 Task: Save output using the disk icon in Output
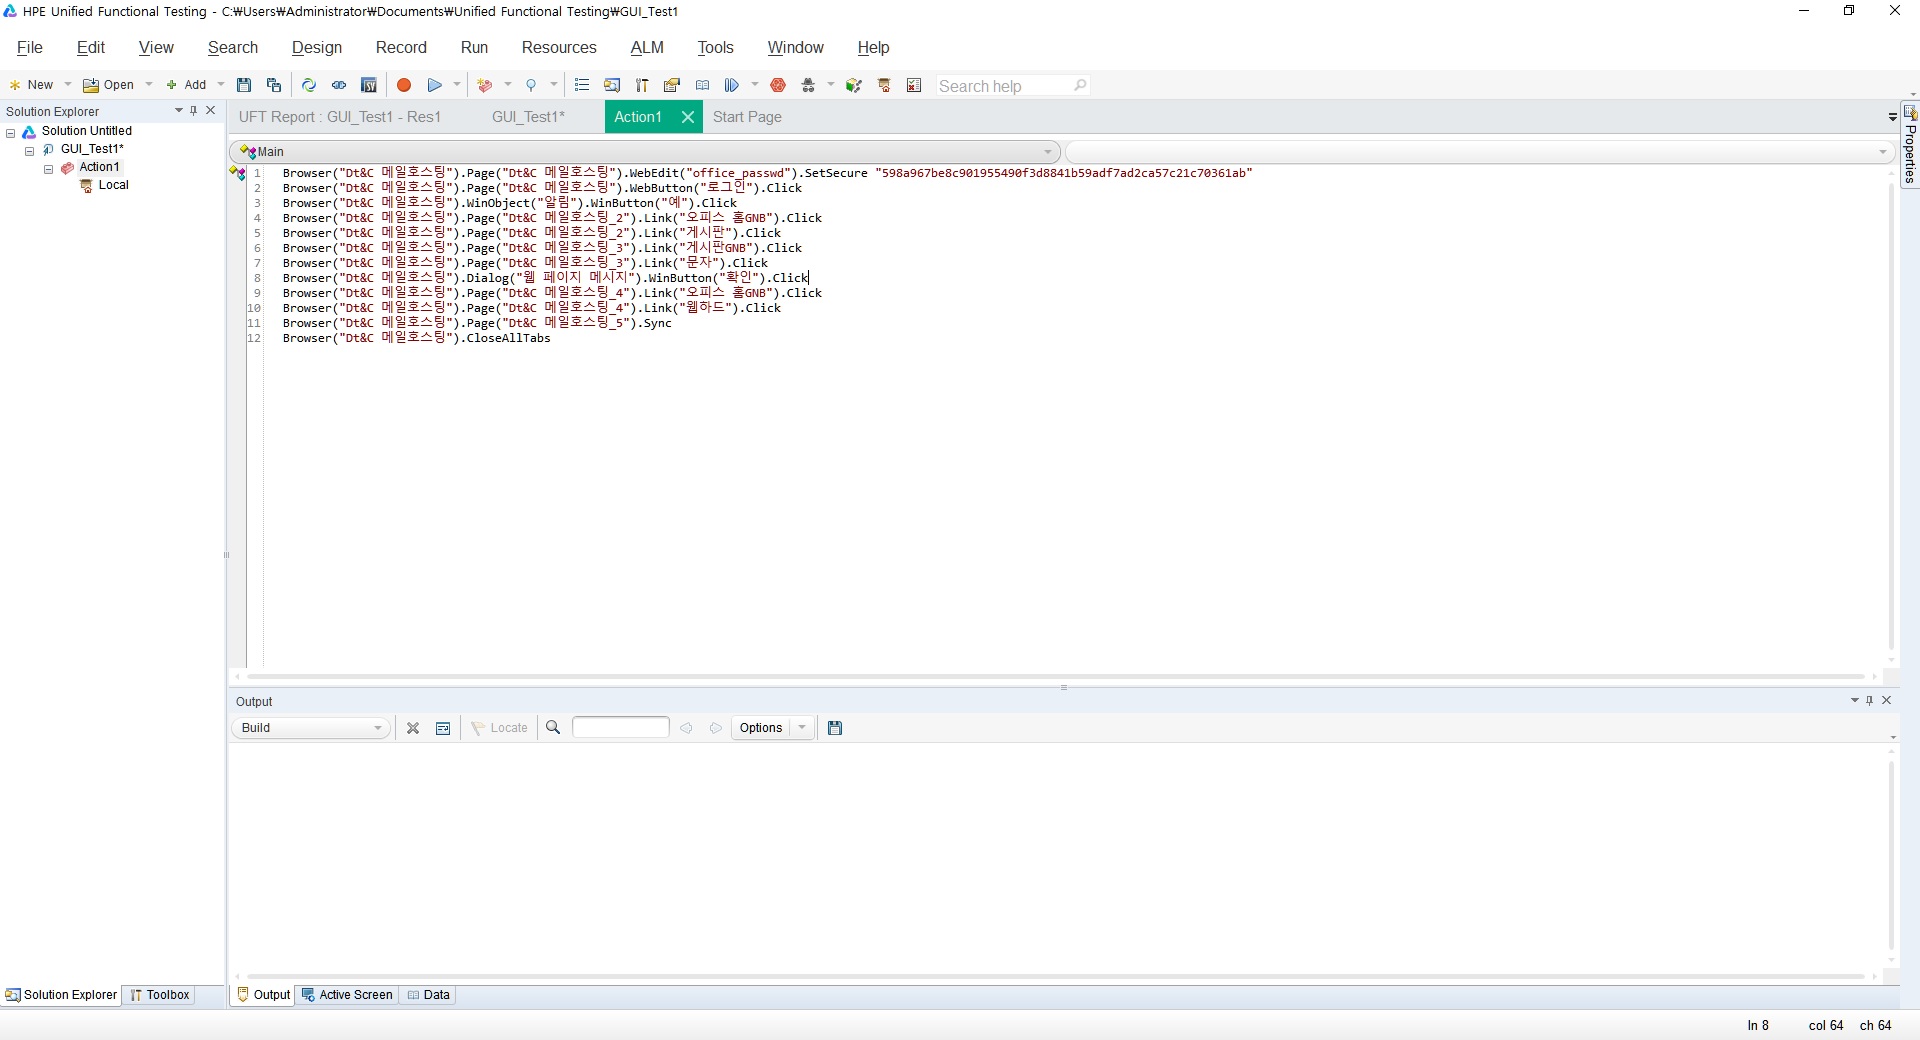click(x=835, y=728)
